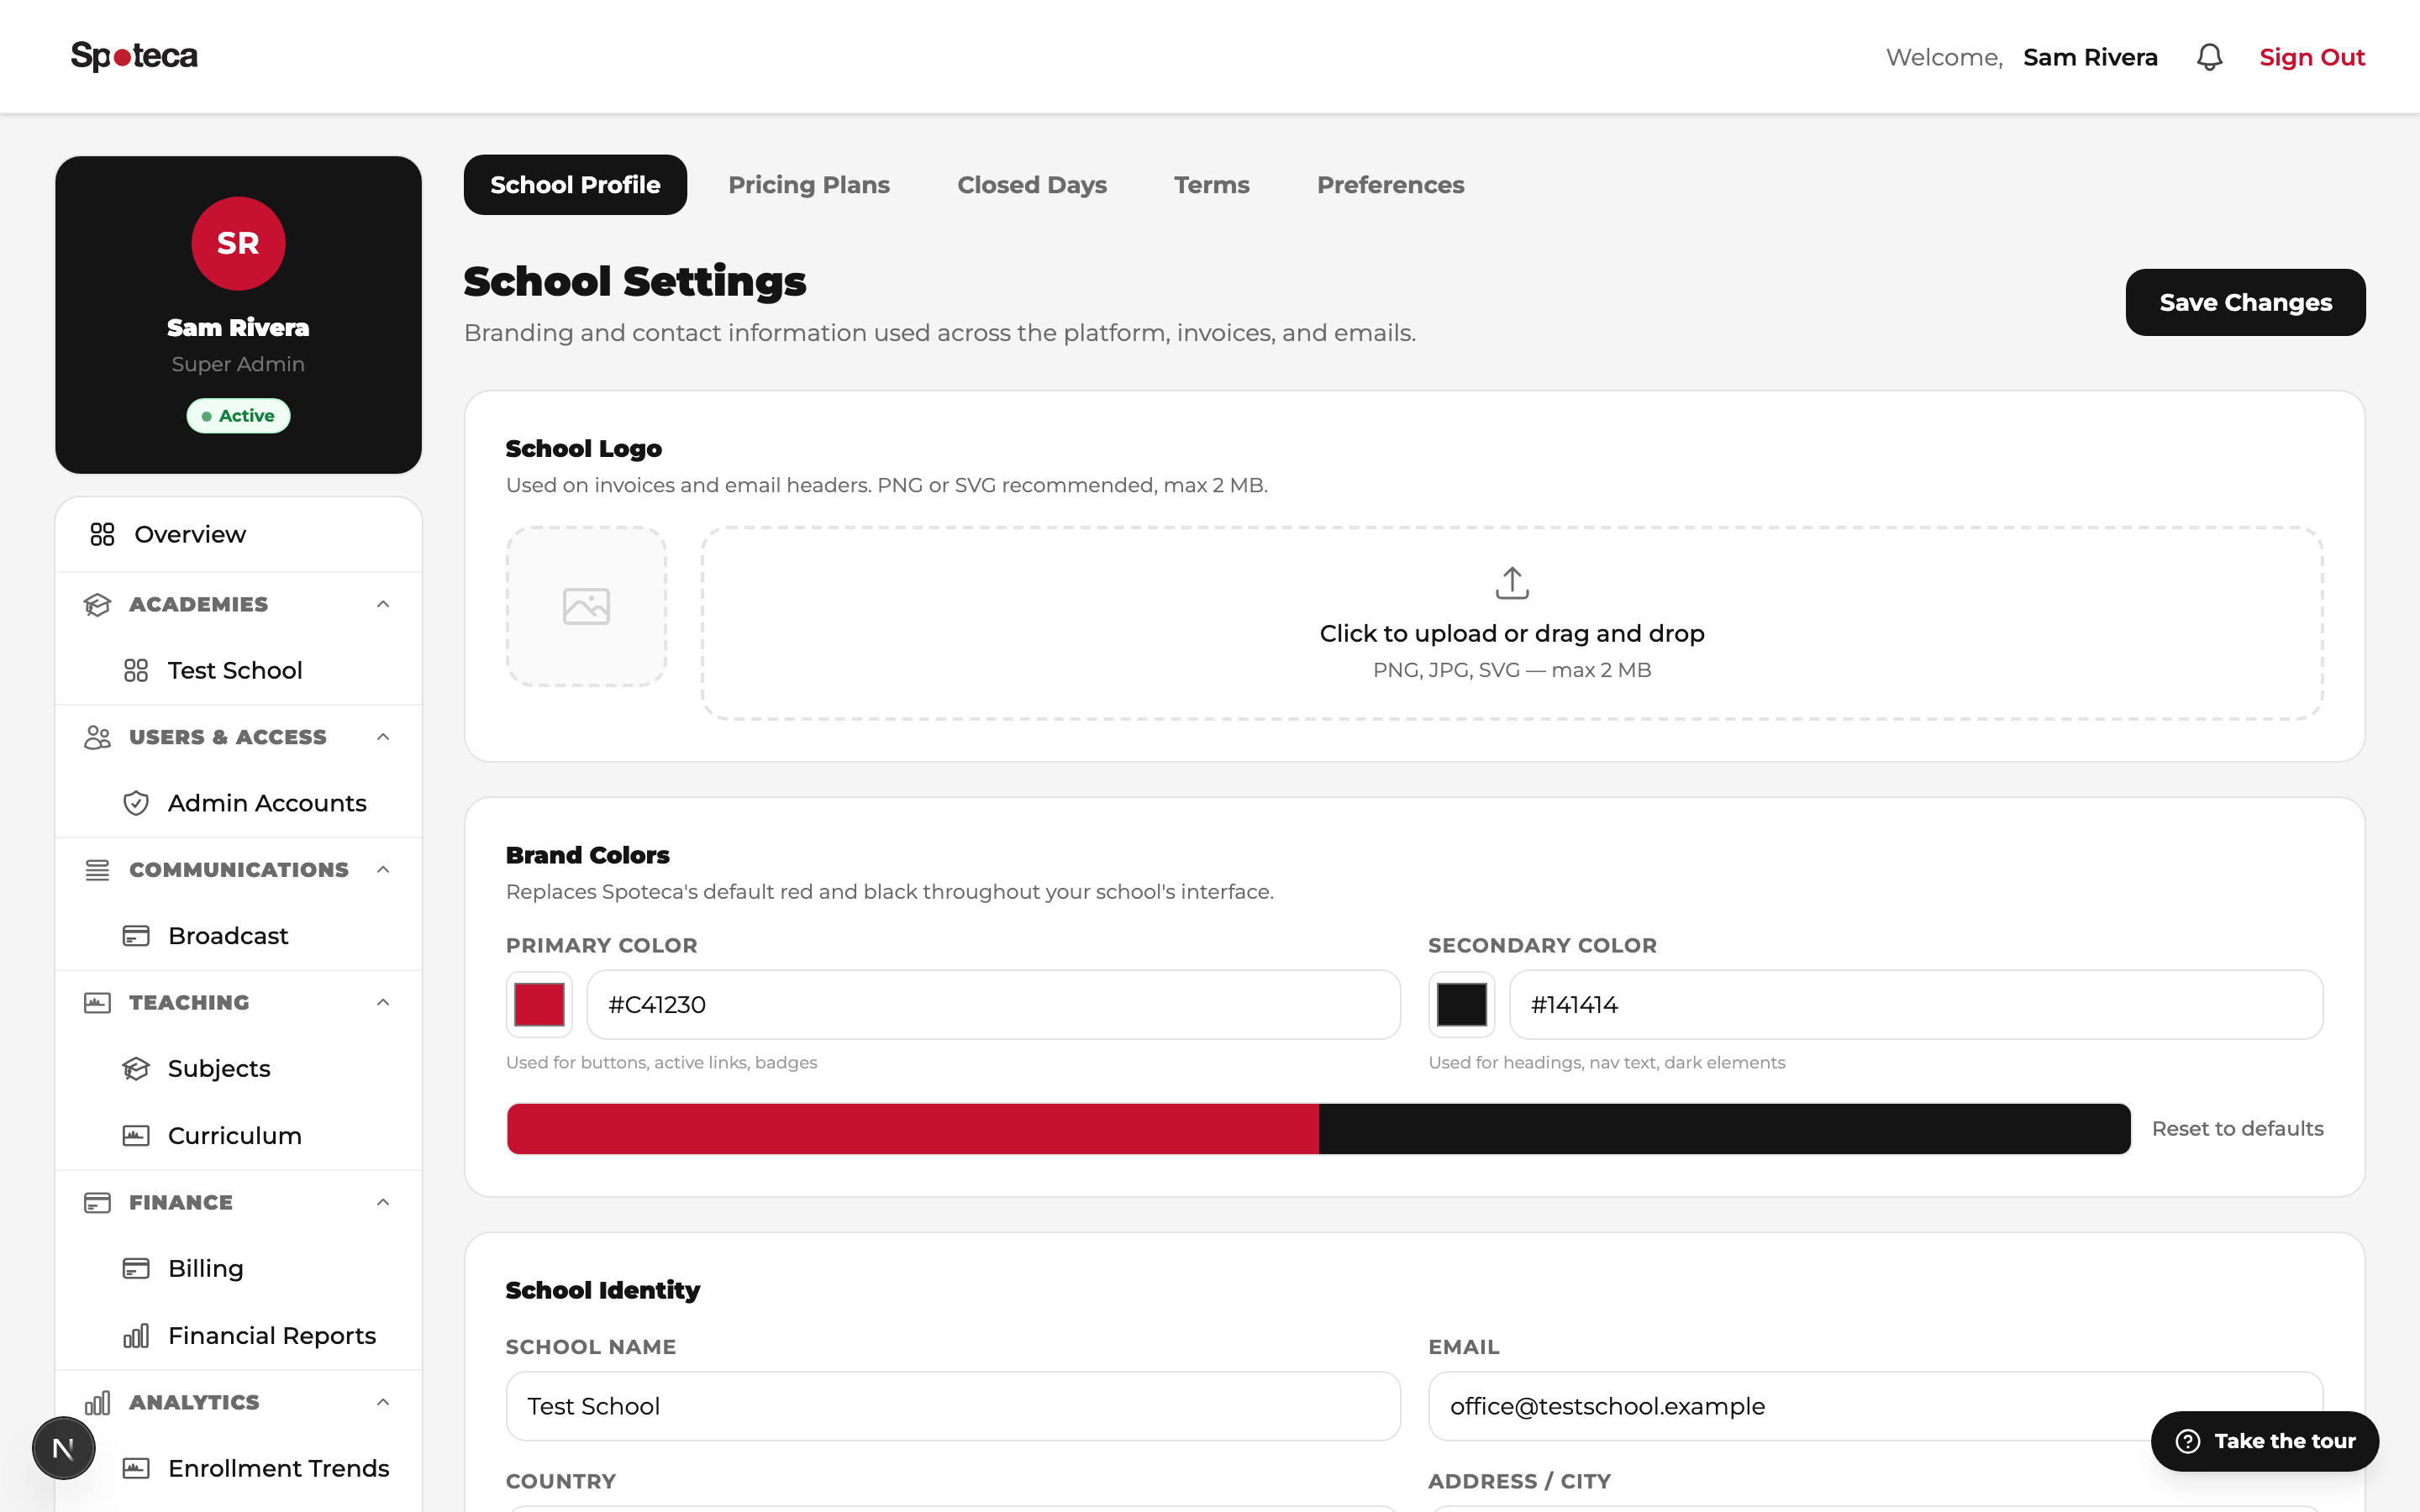This screenshot has width=2420, height=1512.
Task: Click the SR avatar circle
Action: pyautogui.click(x=238, y=243)
